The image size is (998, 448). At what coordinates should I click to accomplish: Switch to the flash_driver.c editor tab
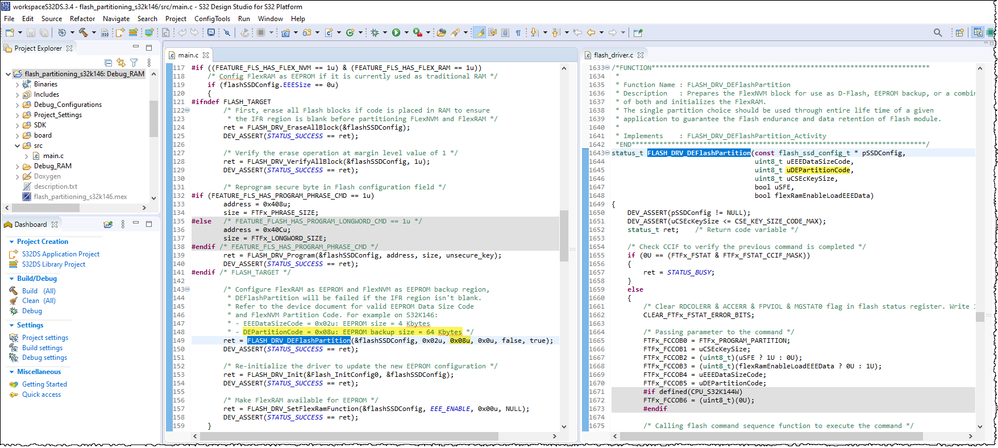click(615, 55)
